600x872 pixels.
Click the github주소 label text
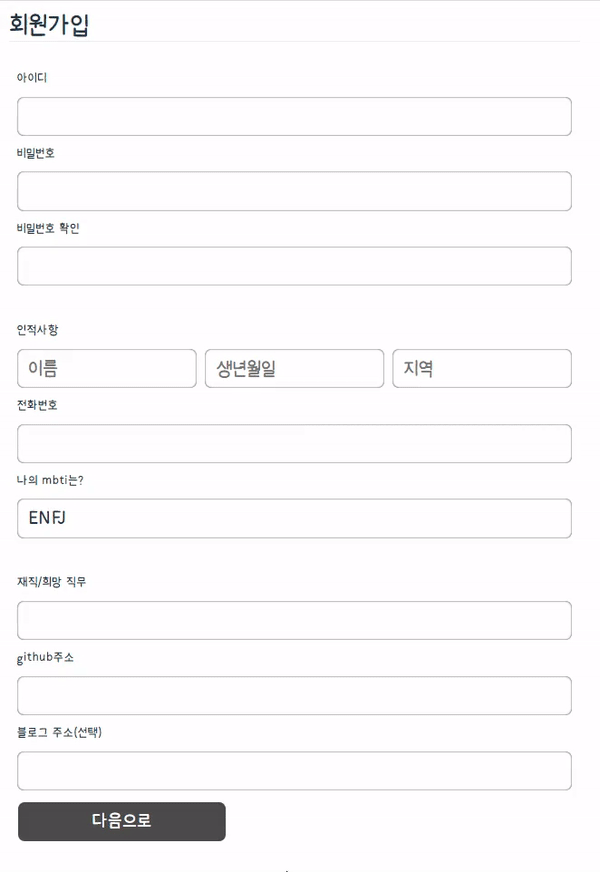point(45,657)
